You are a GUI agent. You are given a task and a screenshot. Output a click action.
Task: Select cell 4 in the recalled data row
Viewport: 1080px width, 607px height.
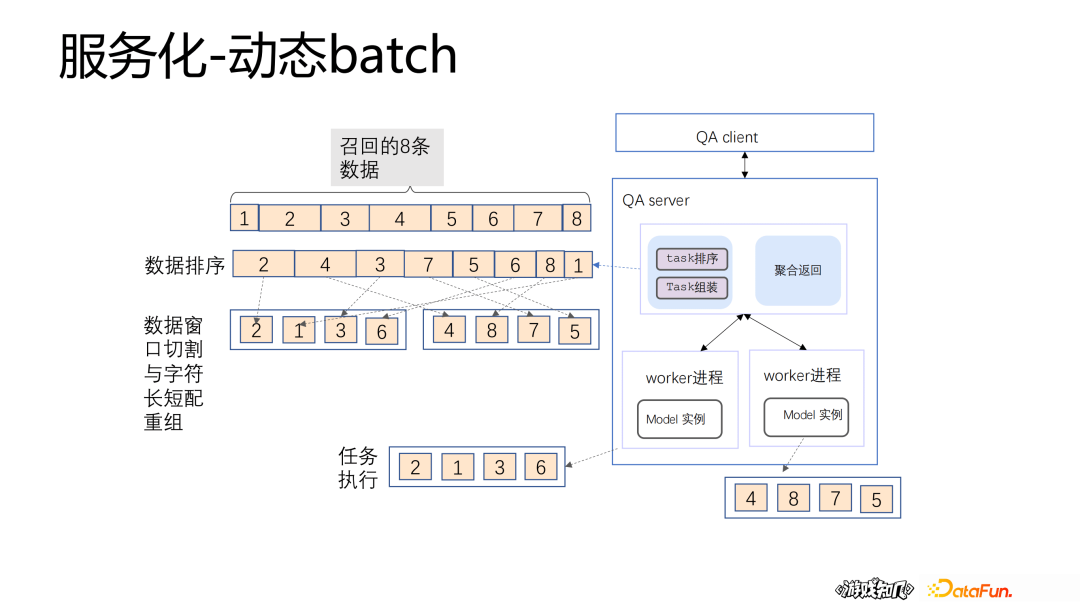coord(400,218)
